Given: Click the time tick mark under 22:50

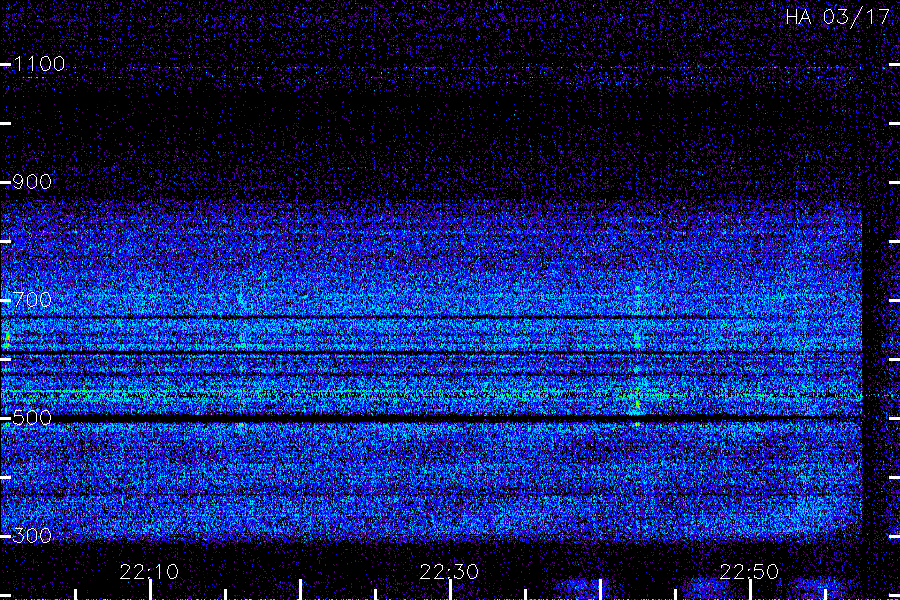Looking at the screenshot, I should click(x=751, y=590).
